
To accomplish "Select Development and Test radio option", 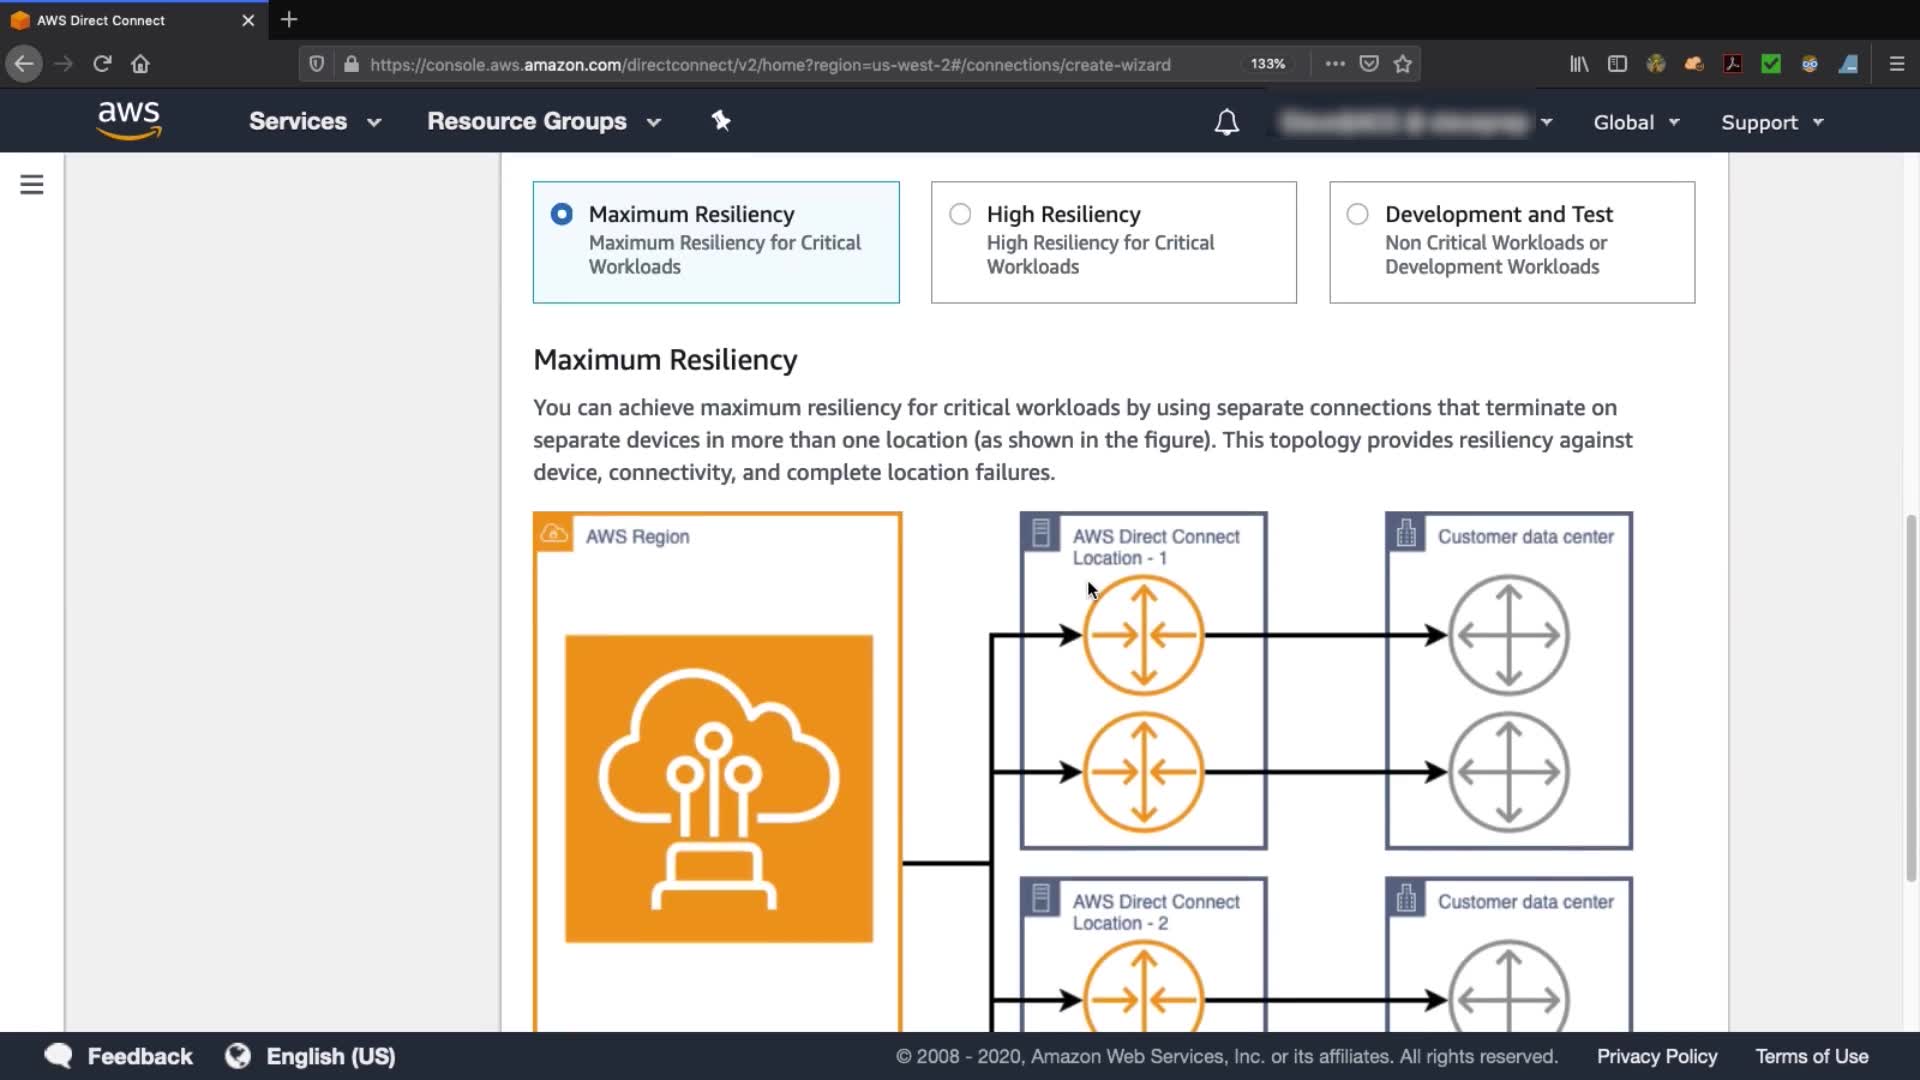I will pos(1357,214).
